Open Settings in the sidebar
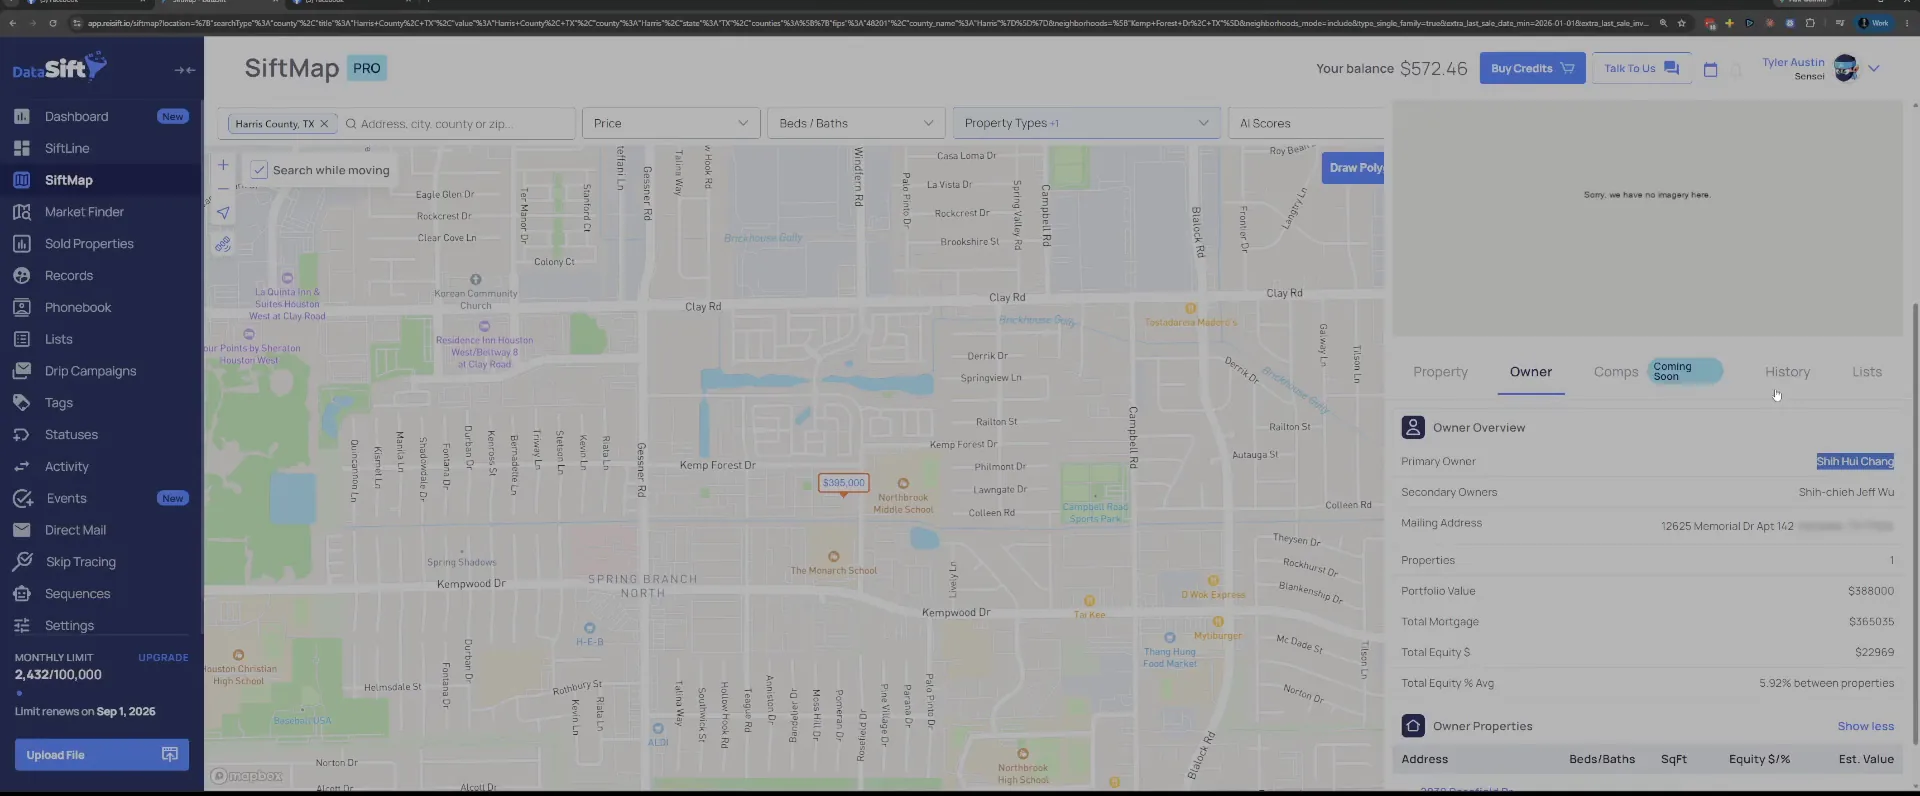The width and height of the screenshot is (1920, 796). pyautogui.click(x=69, y=626)
